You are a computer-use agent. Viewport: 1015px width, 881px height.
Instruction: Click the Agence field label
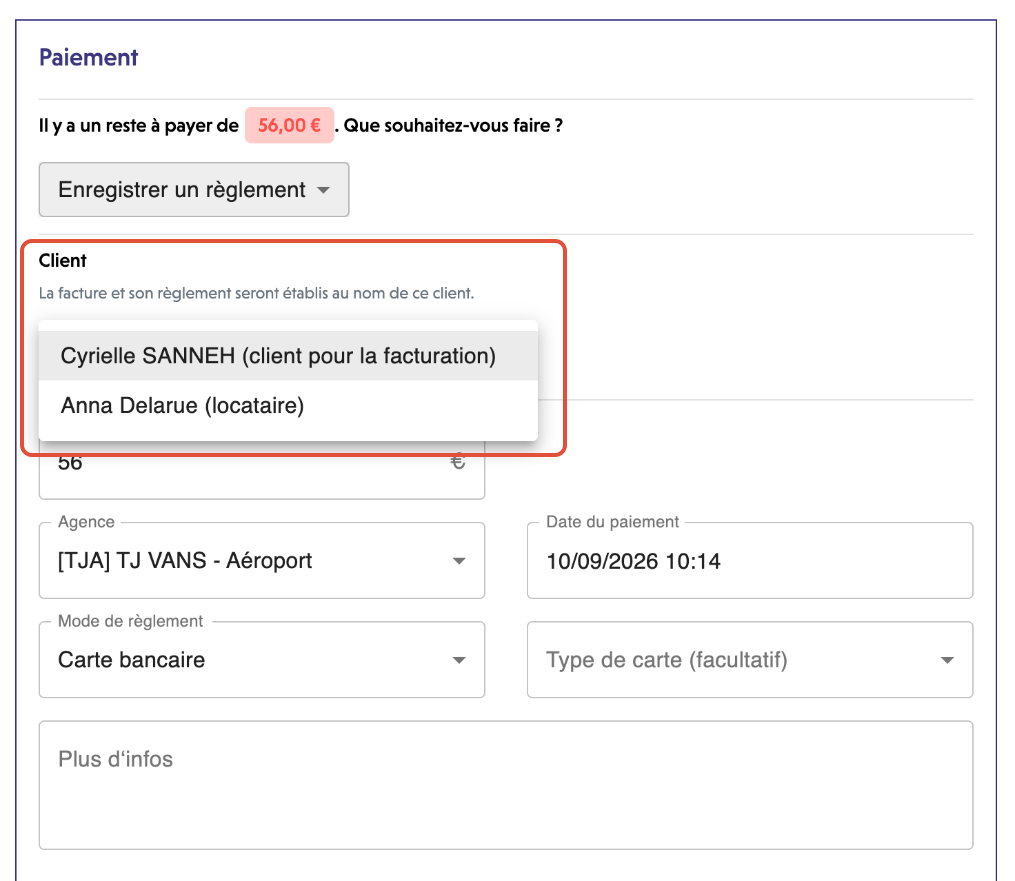tap(86, 522)
